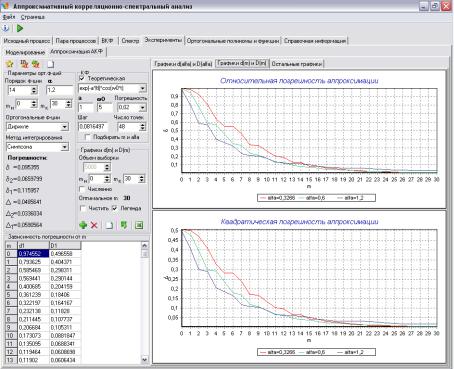
Task: Click the Число точек spinner showing 48
Action: [143, 127]
